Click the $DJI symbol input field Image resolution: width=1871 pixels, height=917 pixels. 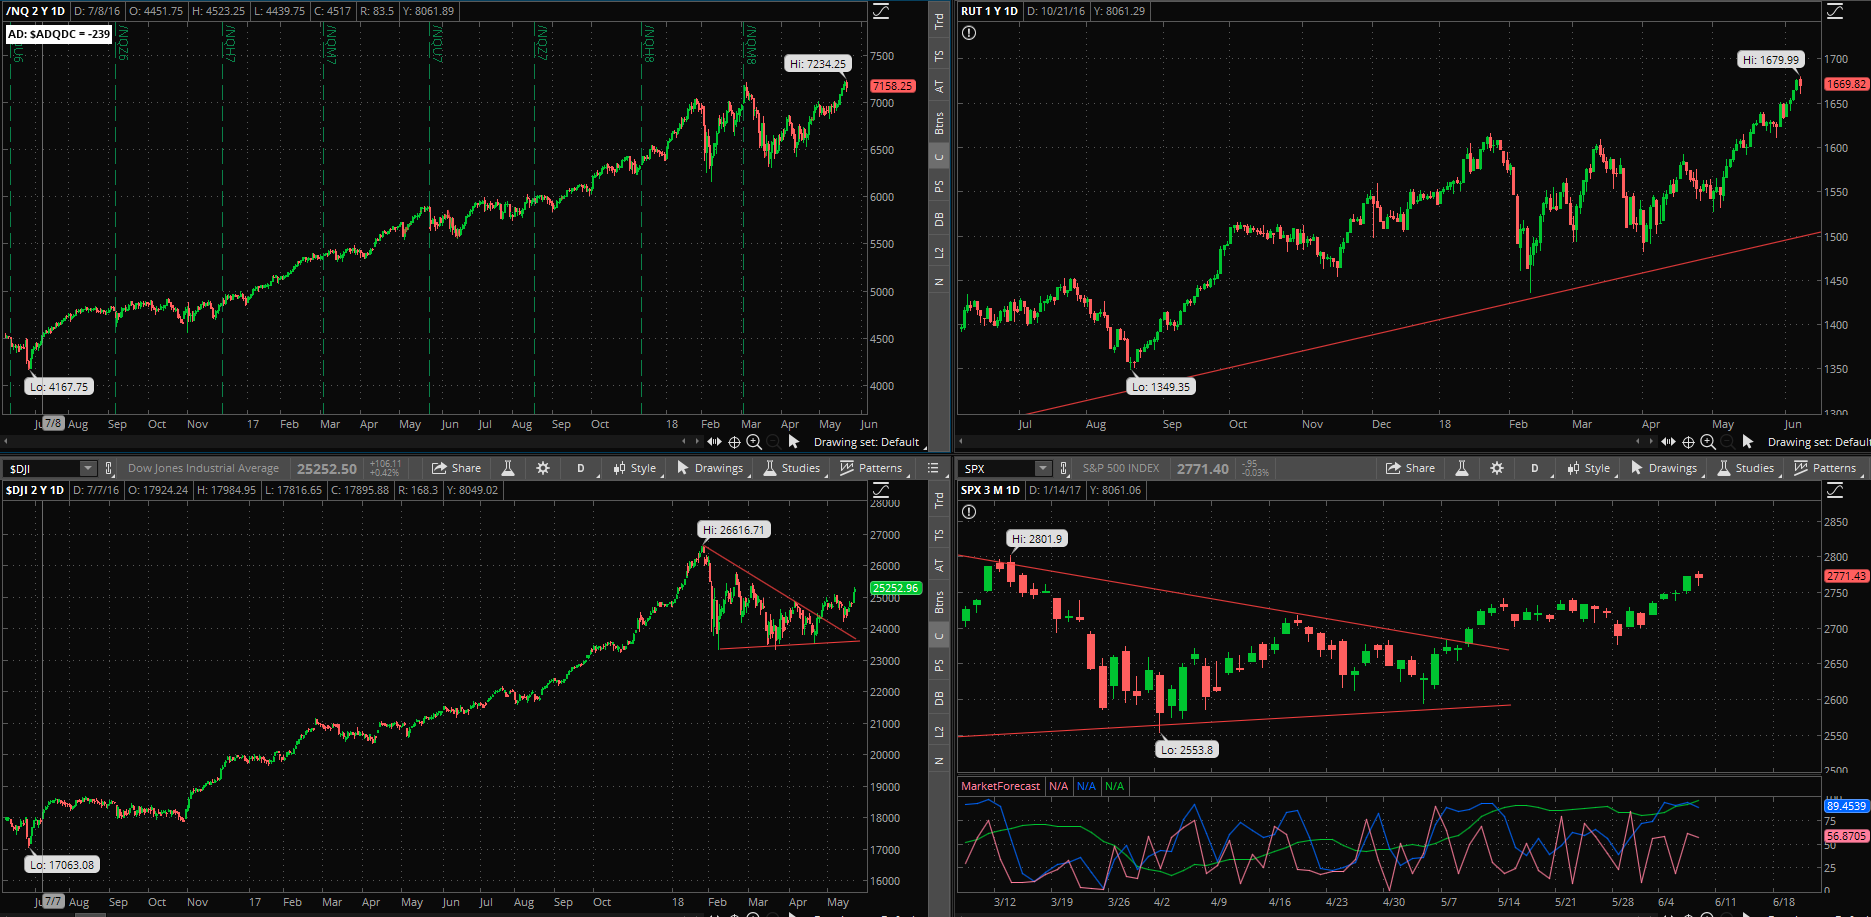tap(43, 468)
